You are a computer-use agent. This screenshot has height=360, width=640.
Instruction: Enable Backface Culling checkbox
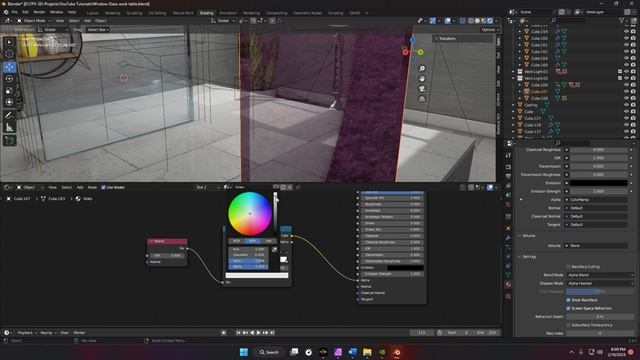pyautogui.click(x=568, y=267)
